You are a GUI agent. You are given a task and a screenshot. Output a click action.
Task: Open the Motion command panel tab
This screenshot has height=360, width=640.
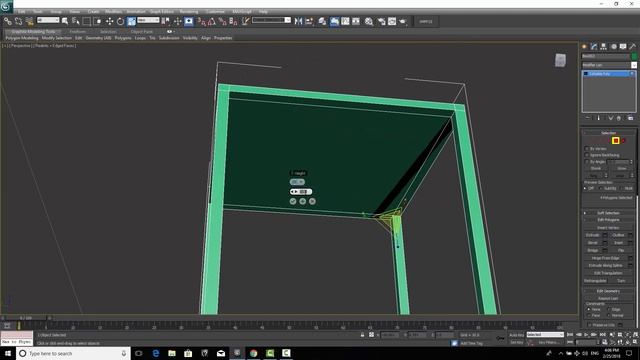[613, 47]
